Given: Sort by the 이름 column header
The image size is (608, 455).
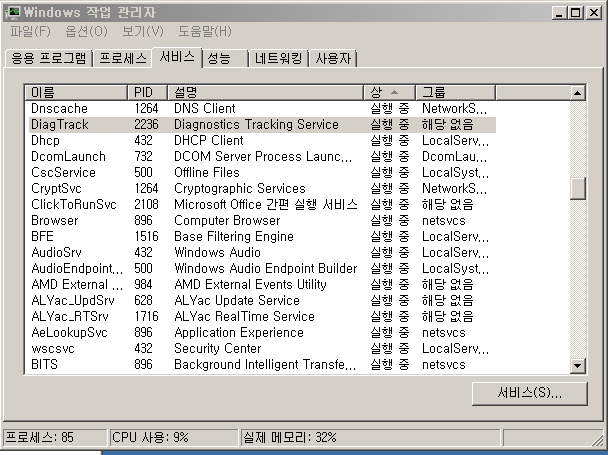Looking at the screenshot, I should pos(76,92).
